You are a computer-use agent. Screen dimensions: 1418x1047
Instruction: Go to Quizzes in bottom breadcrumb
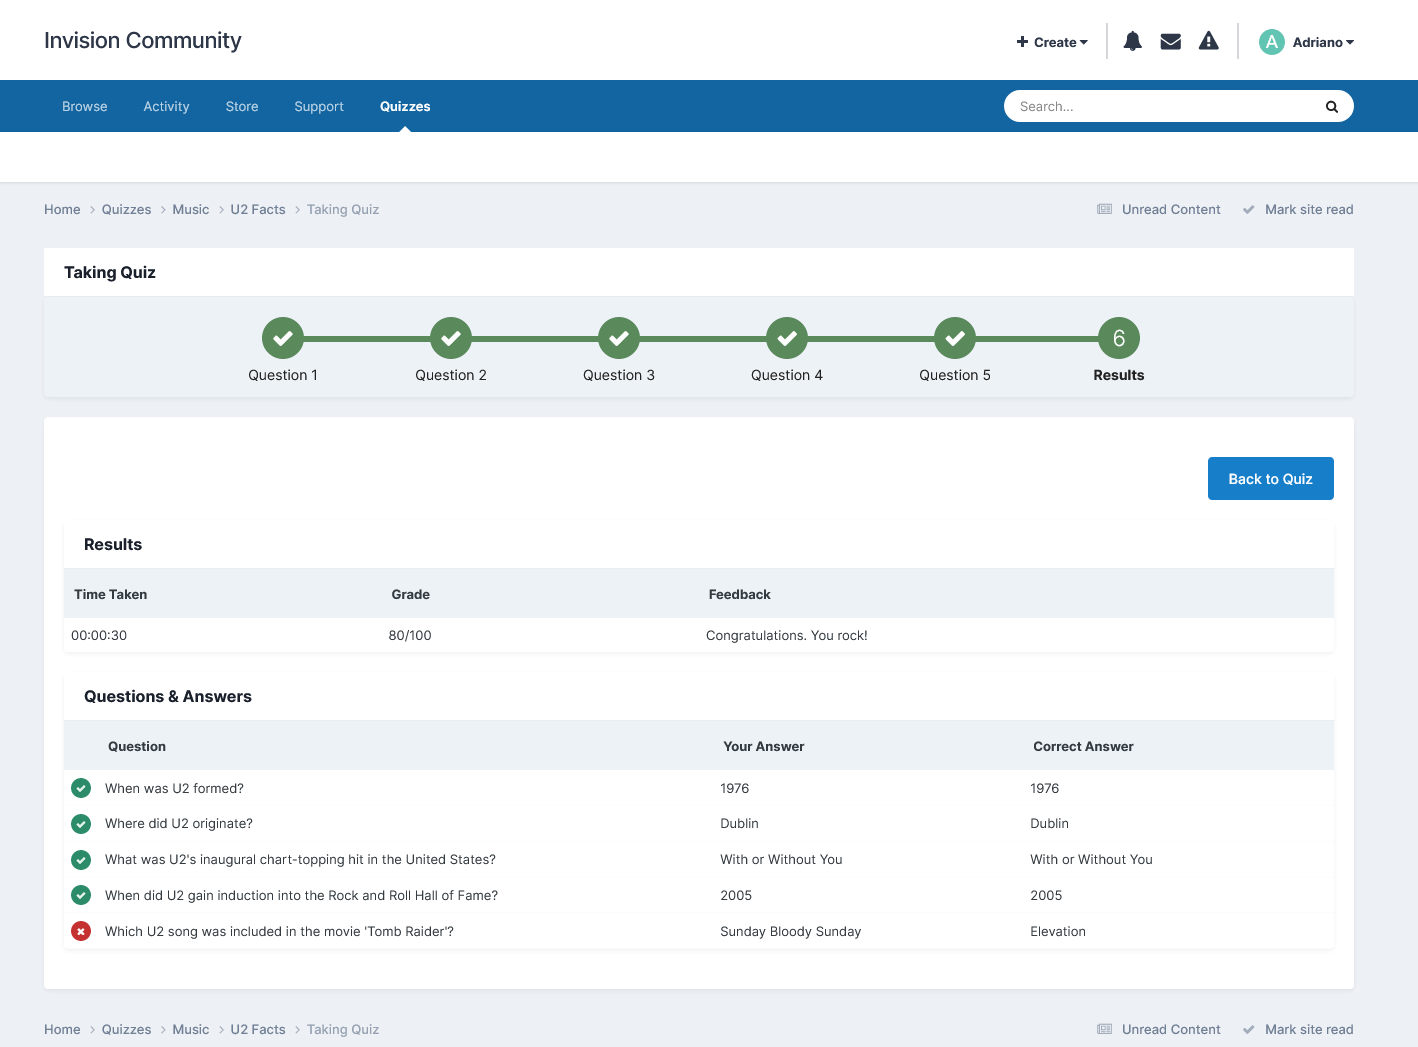(x=126, y=1029)
